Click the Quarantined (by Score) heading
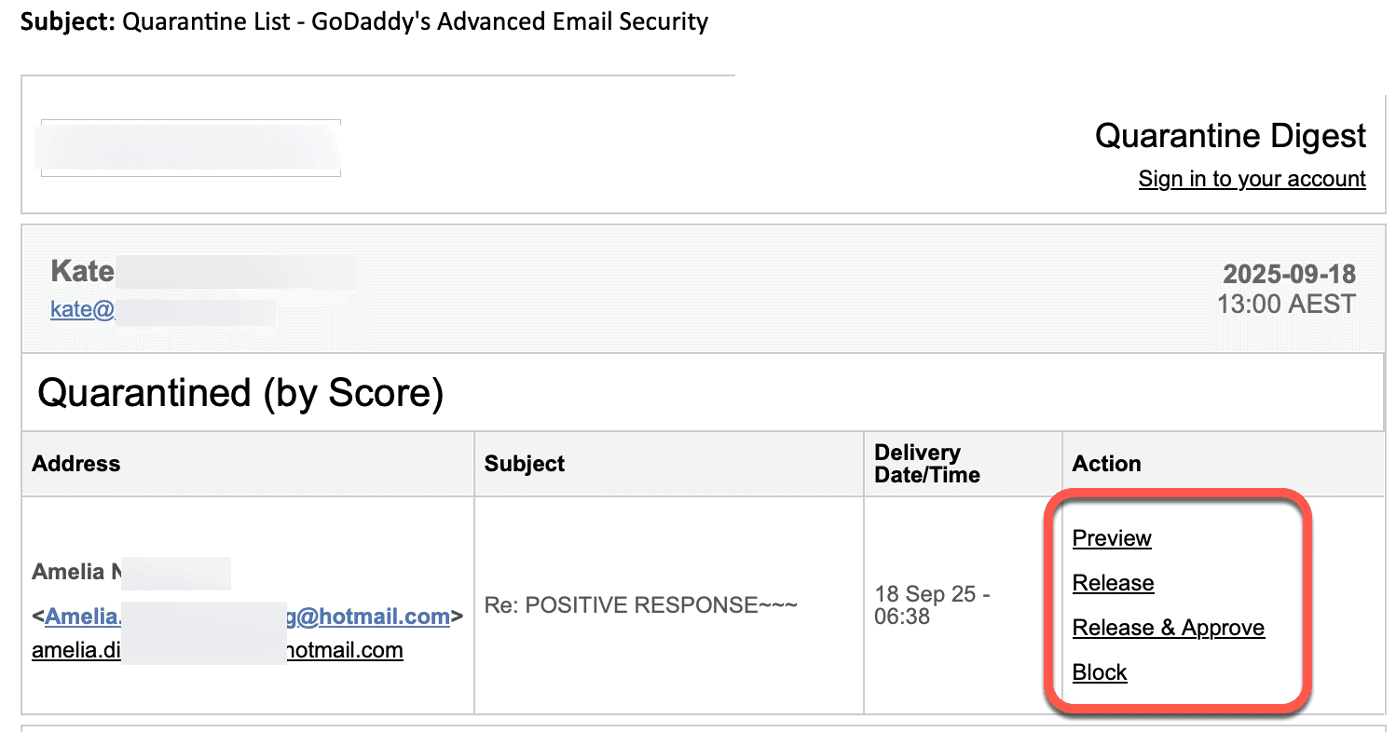This screenshot has width=1396, height=732. click(x=240, y=393)
